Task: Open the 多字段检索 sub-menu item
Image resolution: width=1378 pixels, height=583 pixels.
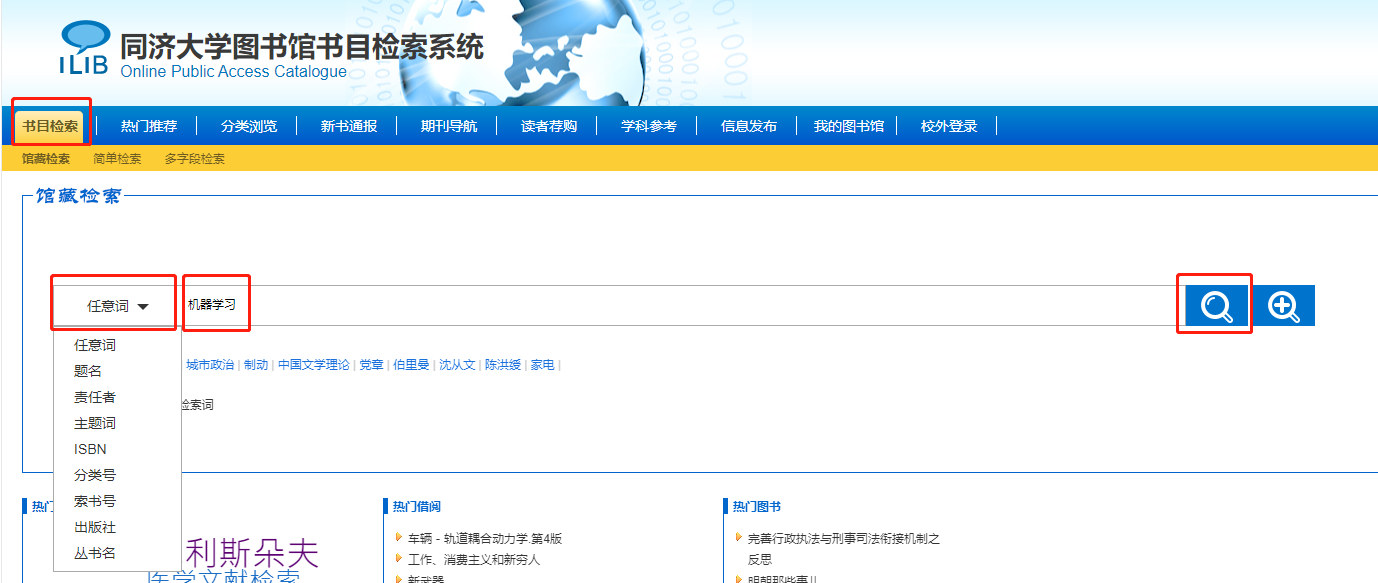Action: (x=195, y=159)
